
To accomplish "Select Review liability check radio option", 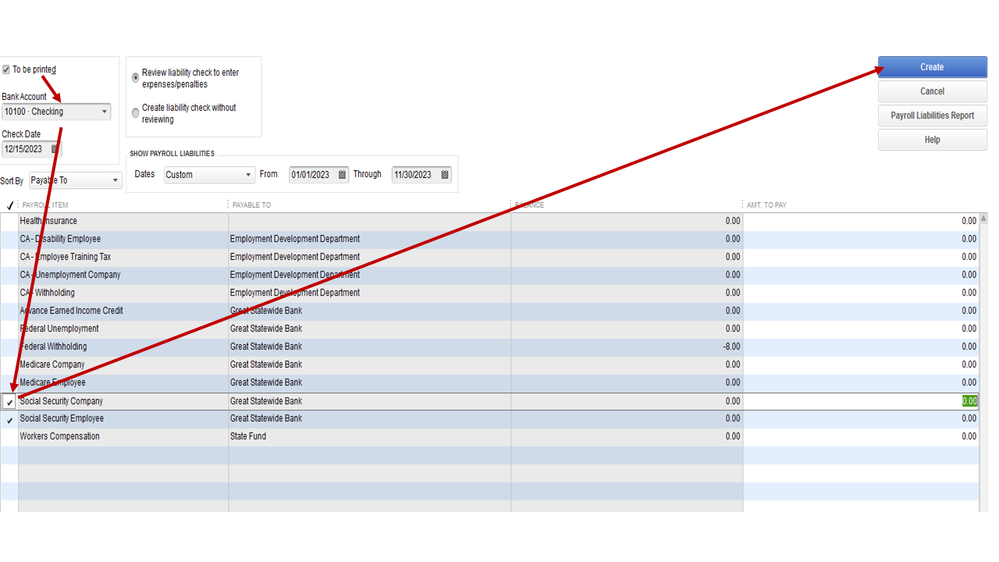I will click(x=135, y=78).
